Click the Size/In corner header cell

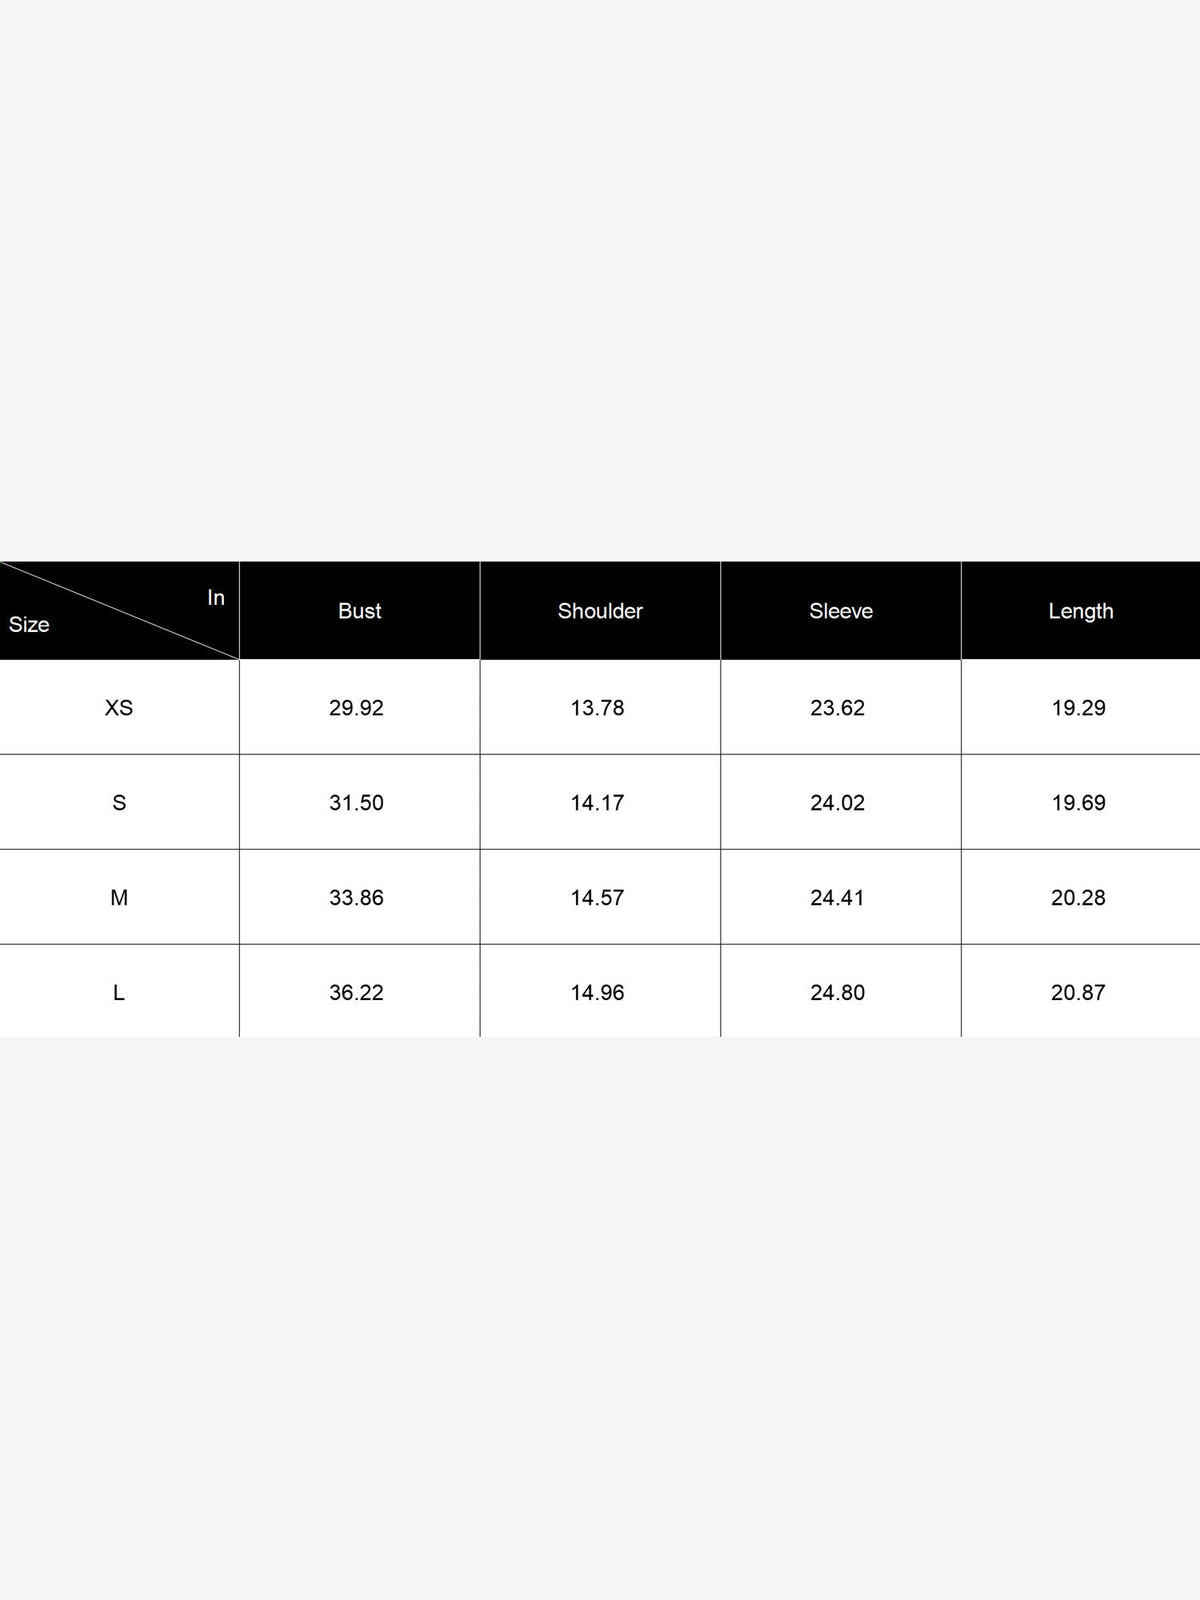(x=119, y=610)
